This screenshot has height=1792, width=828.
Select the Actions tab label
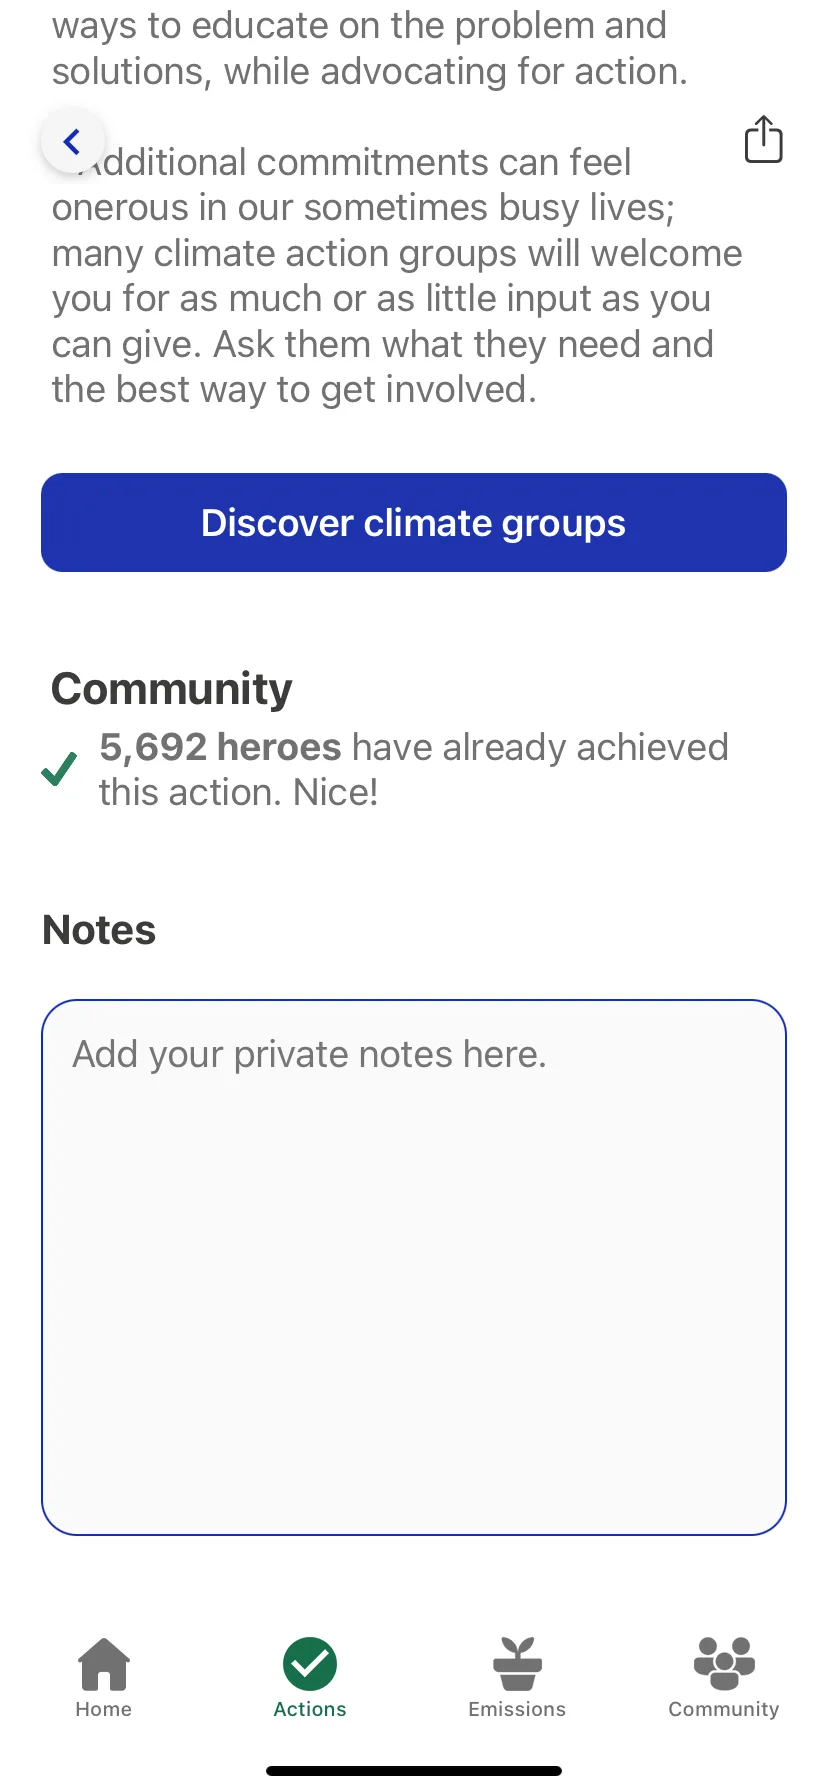coord(310,1709)
